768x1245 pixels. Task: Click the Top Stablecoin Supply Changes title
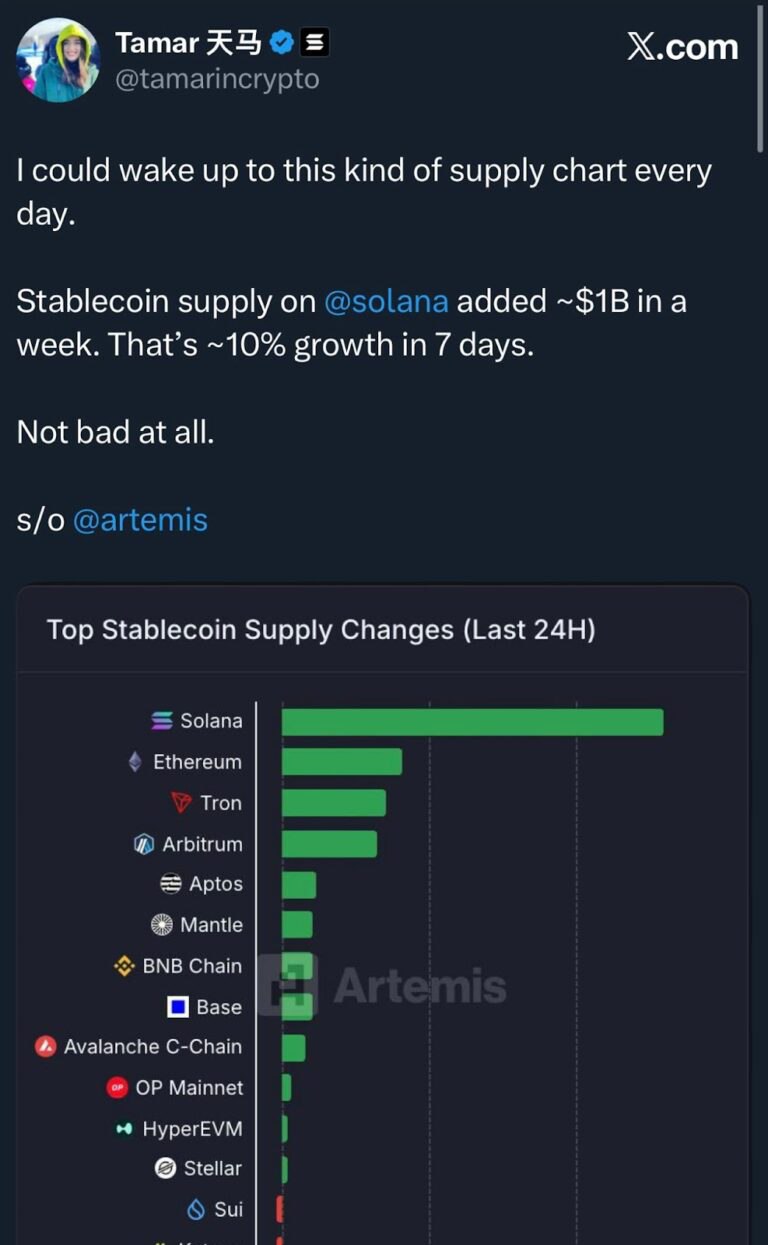tap(321, 630)
